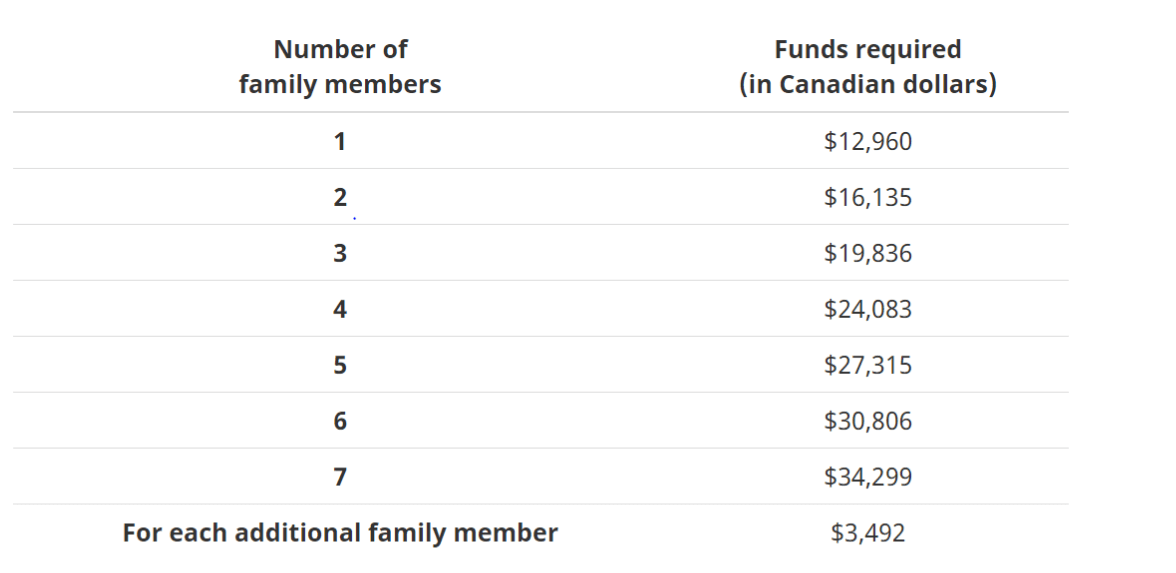Click the number 6 in the table
This screenshot has width=1176, height=573.
(340, 421)
